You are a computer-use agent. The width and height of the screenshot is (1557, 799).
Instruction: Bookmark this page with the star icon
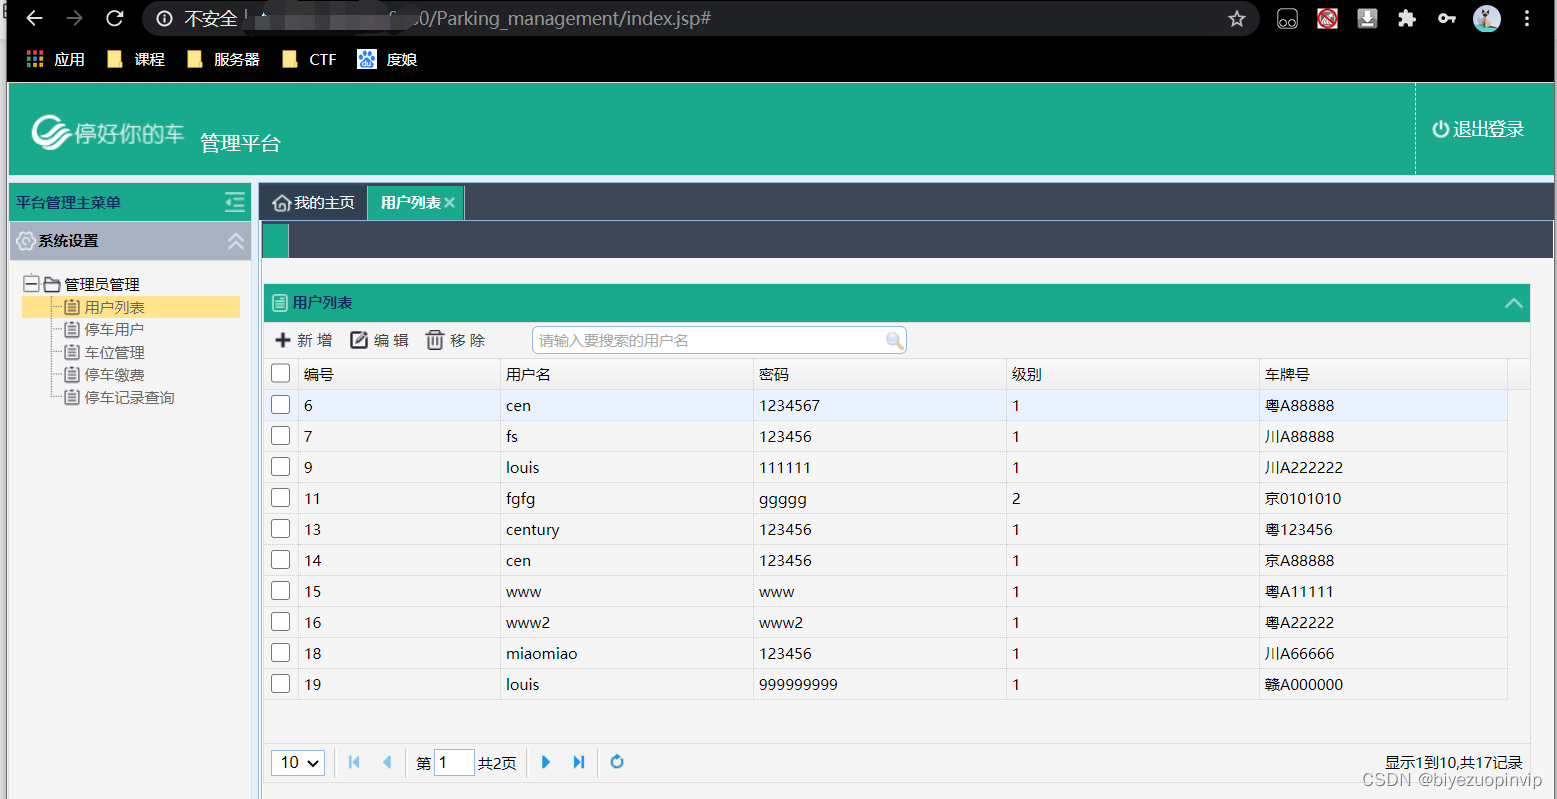pyautogui.click(x=1237, y=18)
